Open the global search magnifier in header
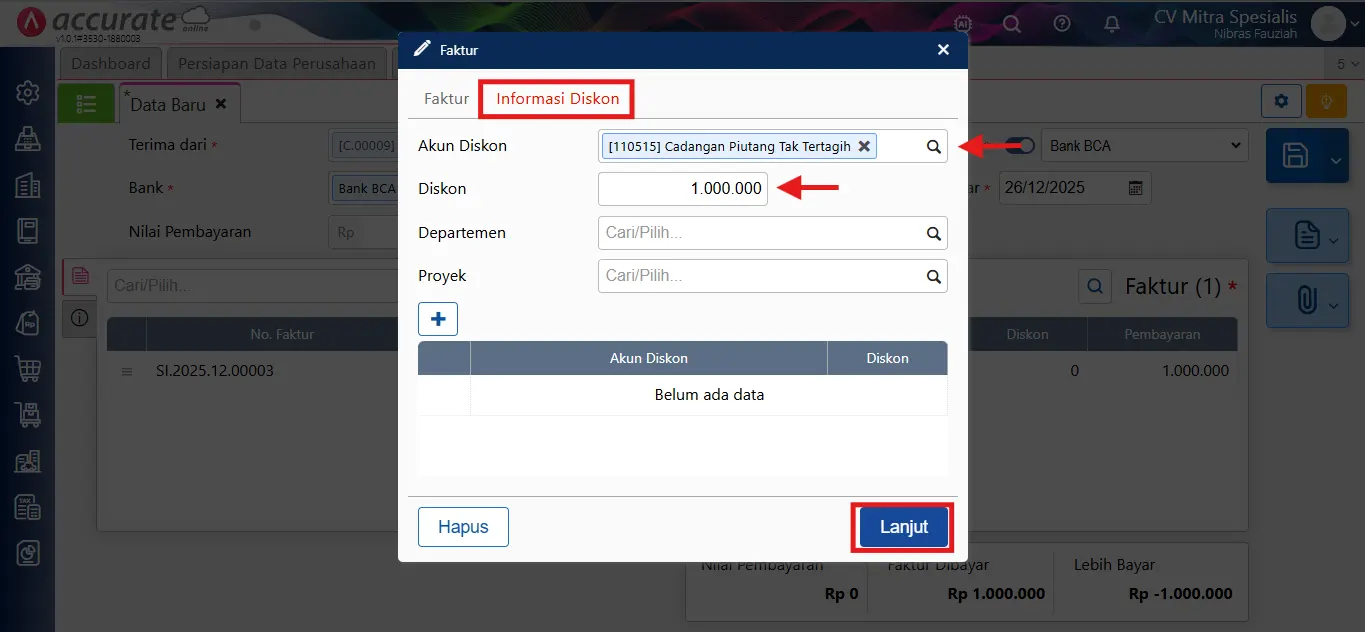The width and height of the screenshot is (1365, 632). tap(1012, 23)
